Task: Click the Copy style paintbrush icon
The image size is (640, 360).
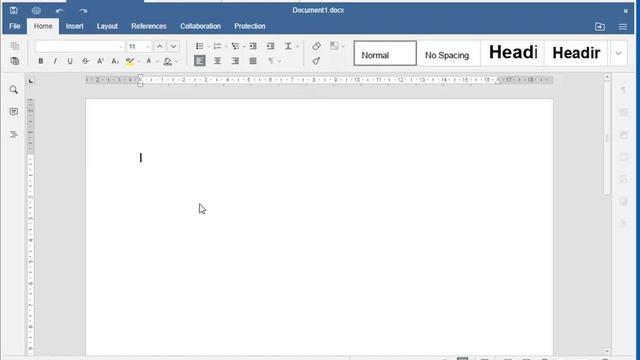Action: pyautogui.click(x=316, y=61)
